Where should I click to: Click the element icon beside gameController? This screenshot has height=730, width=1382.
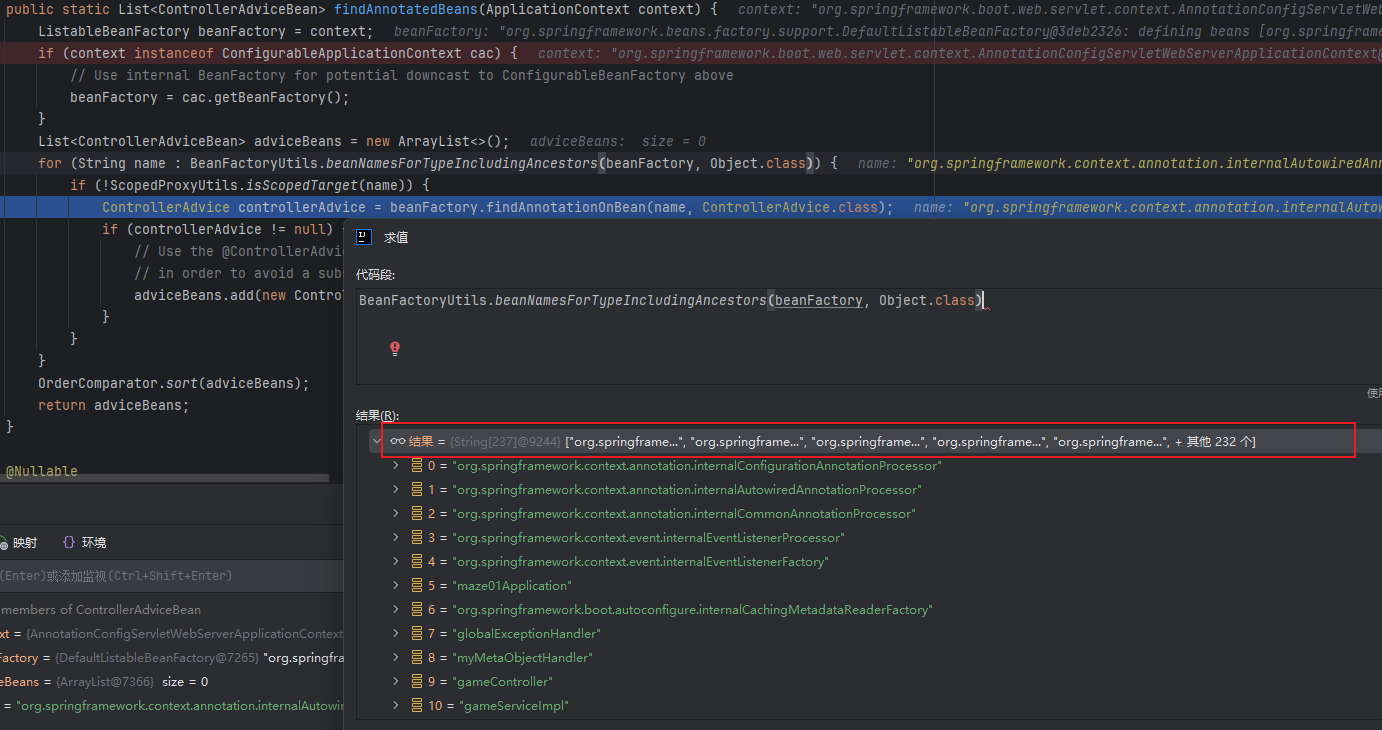tap(417, 682)
